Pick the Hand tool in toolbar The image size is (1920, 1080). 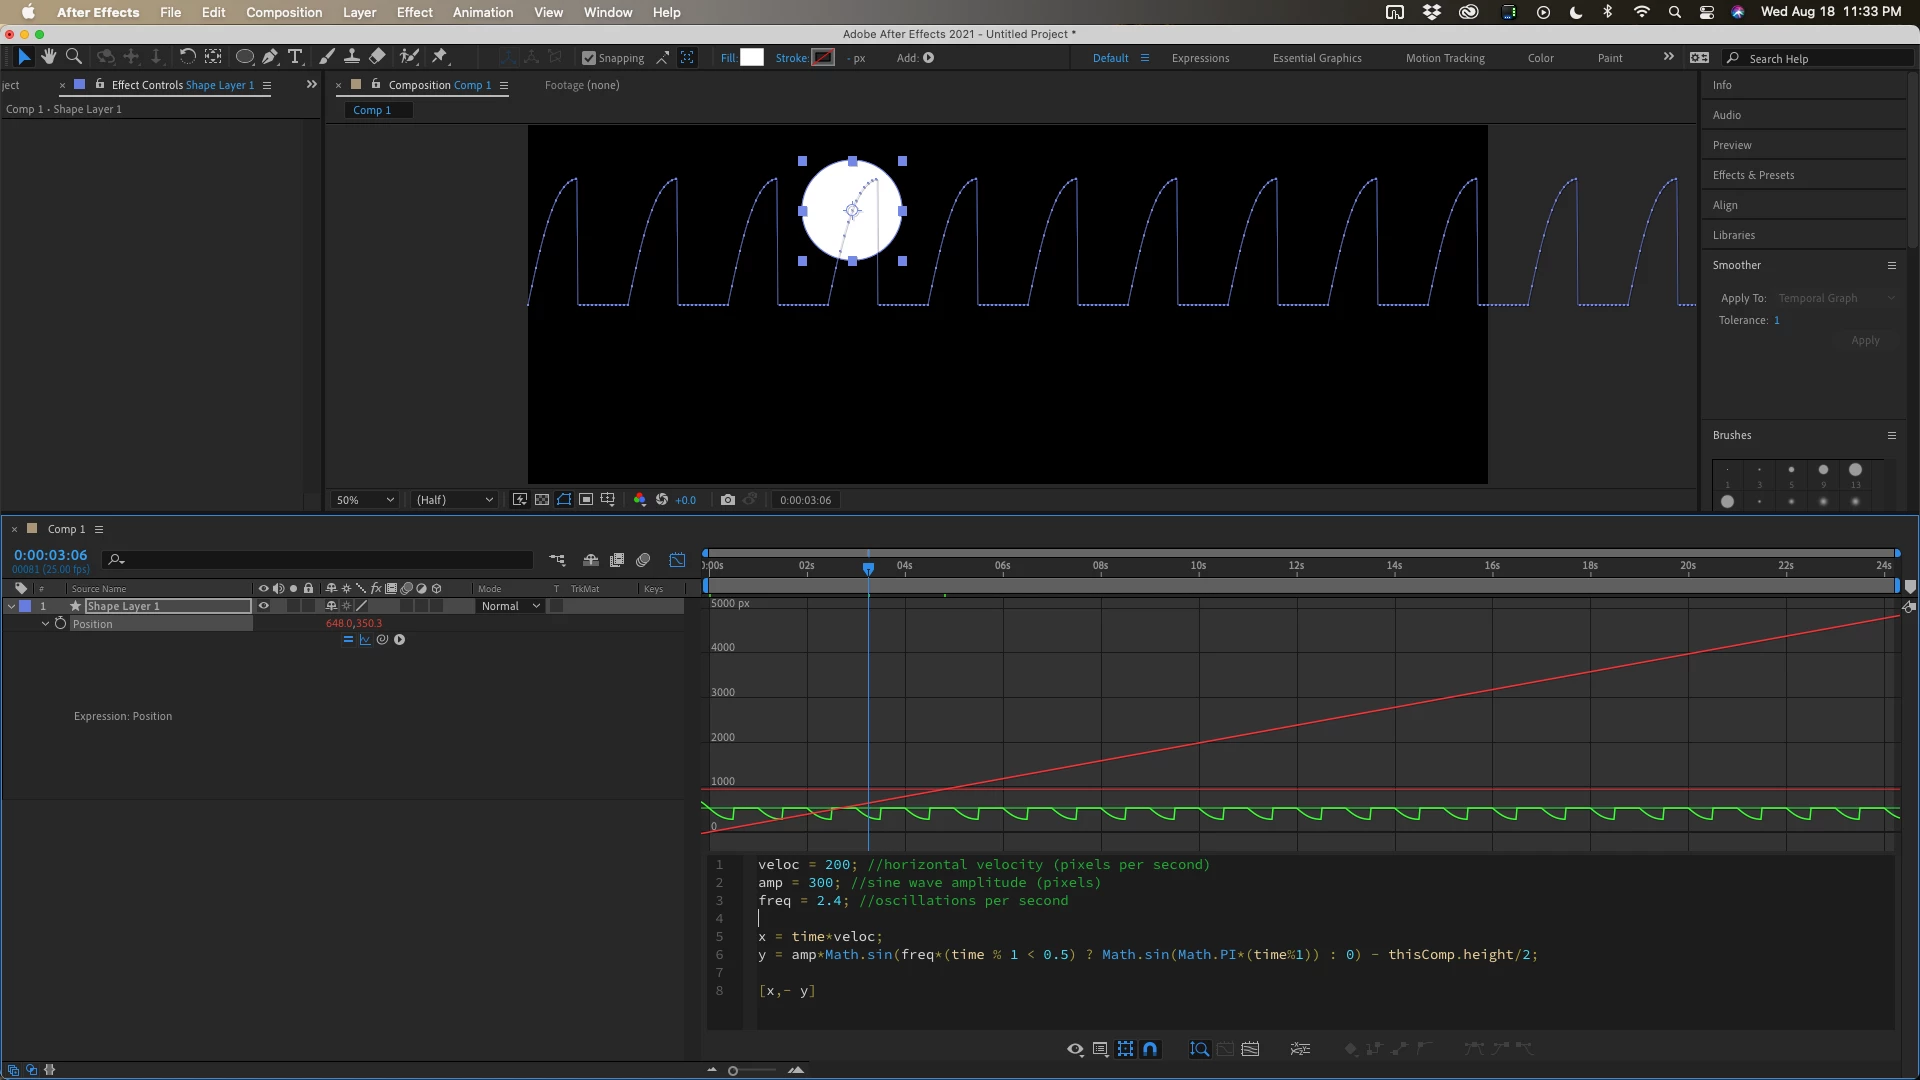(x=48, y=57)
